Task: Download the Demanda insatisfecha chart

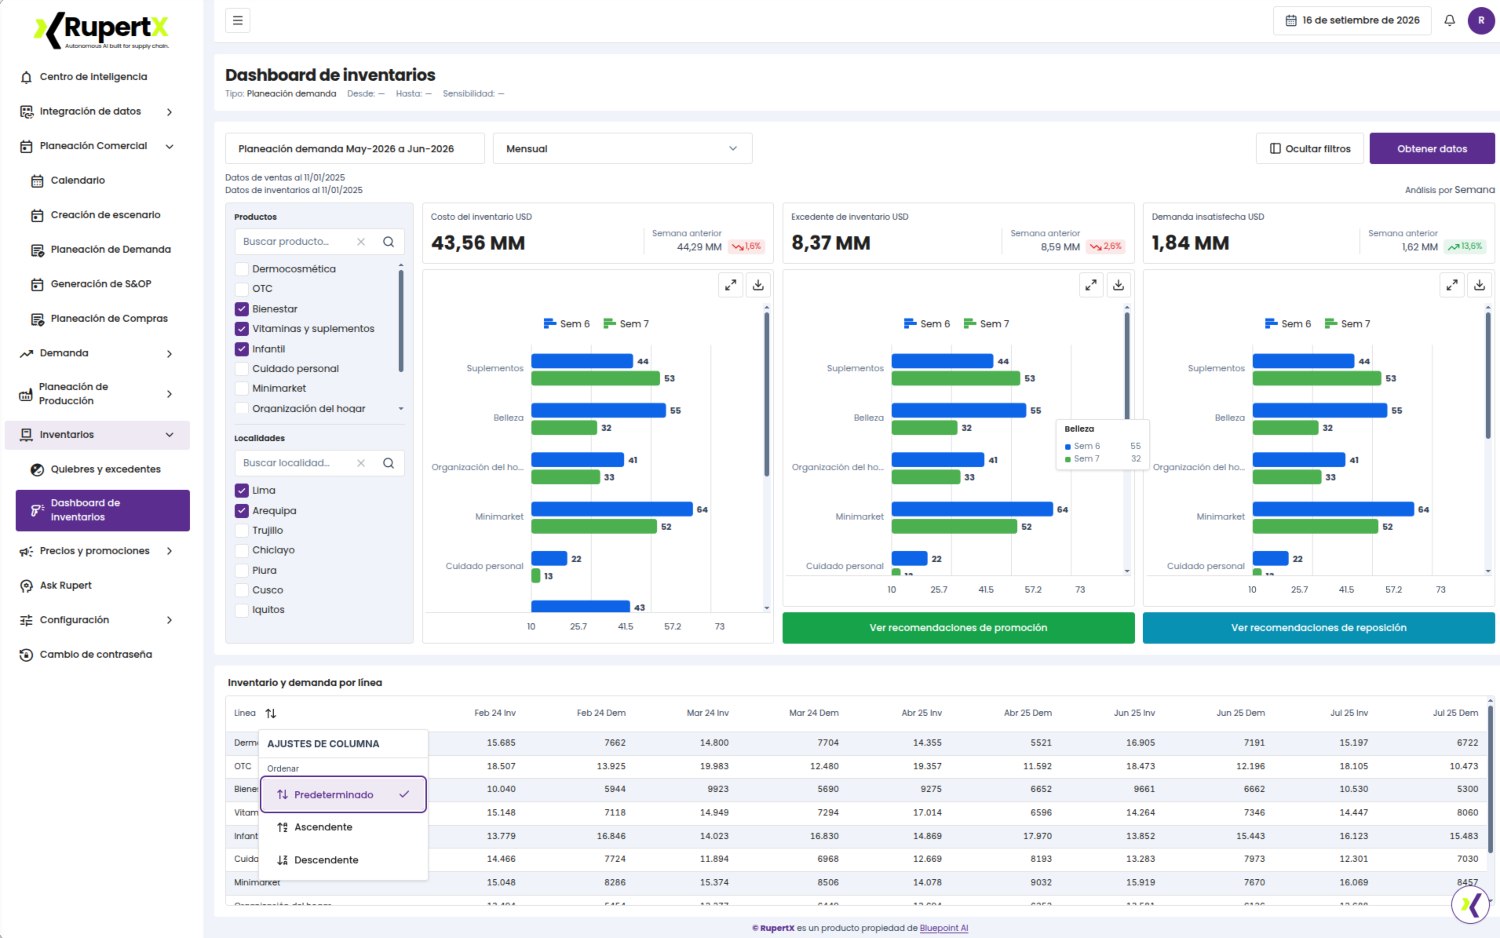Action: click(x=1479, y=285)
